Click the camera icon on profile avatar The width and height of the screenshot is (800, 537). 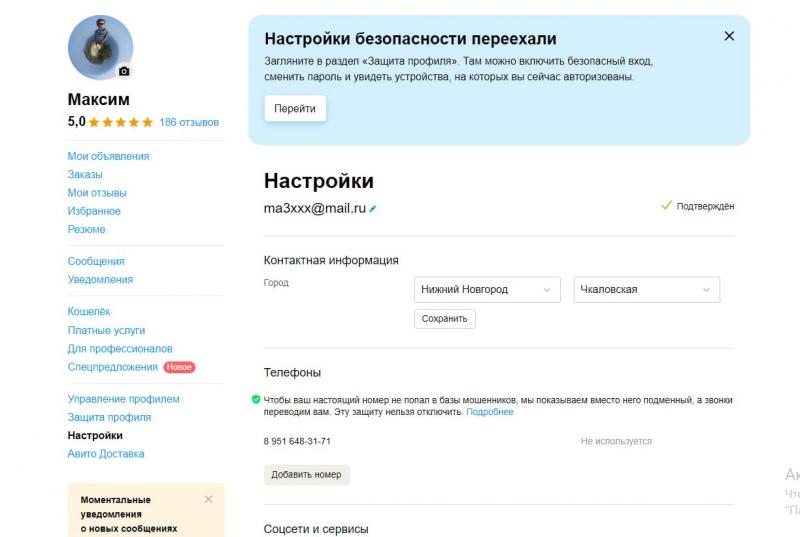point(124,72)
